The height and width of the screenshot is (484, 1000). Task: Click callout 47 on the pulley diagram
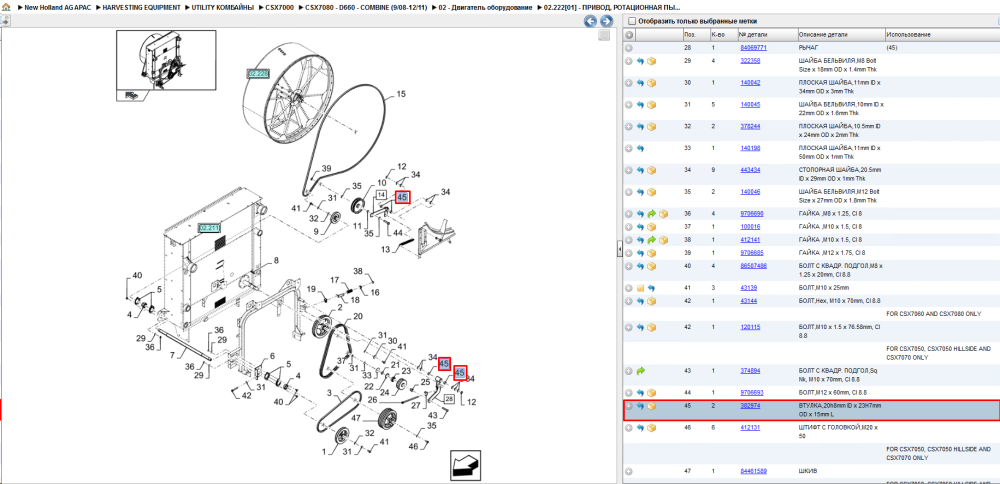click(x=357, y=418)
